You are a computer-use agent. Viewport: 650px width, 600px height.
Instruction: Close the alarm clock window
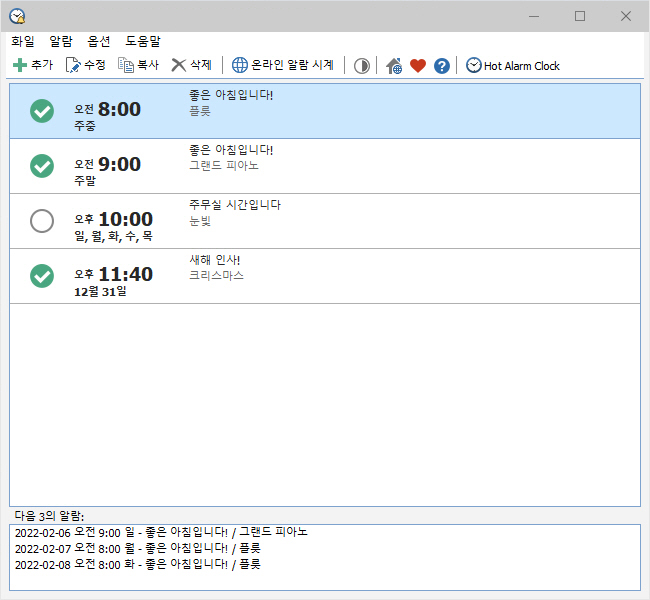pyautogui.click(x=626, y=17)
